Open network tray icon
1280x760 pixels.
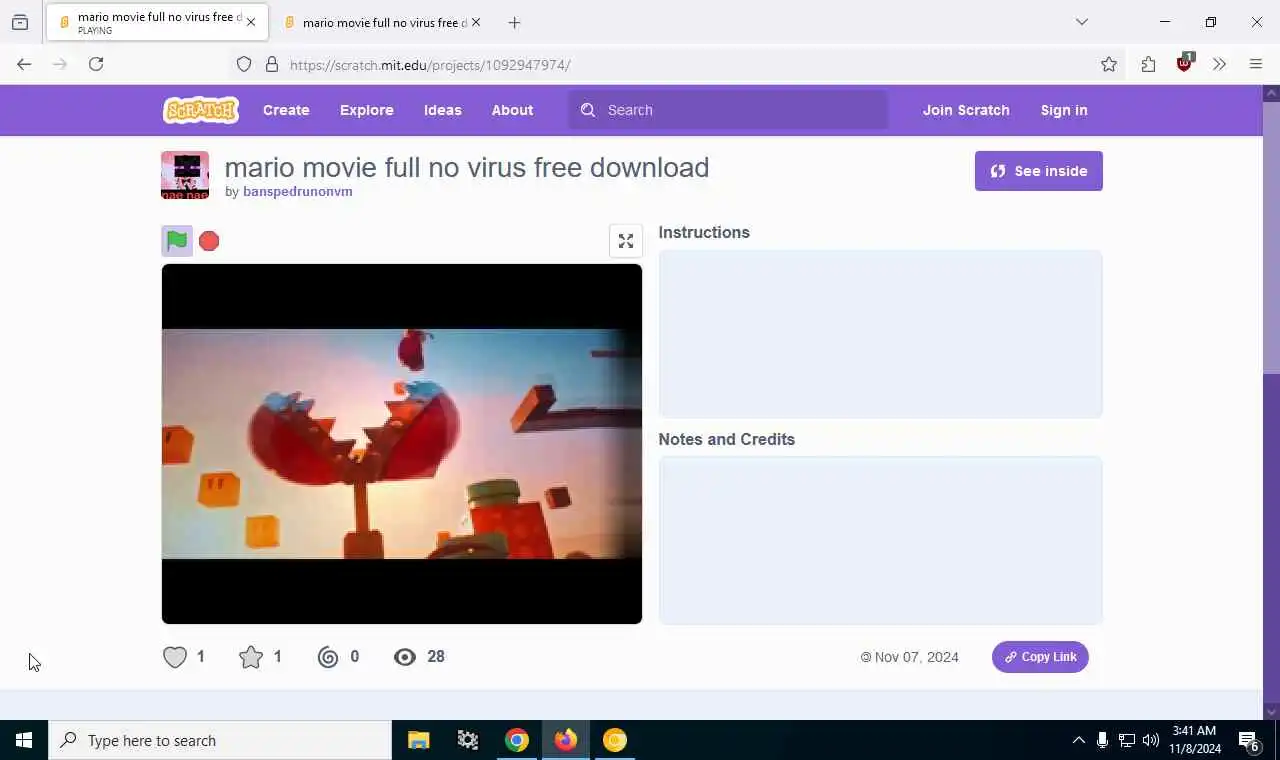1127,740
